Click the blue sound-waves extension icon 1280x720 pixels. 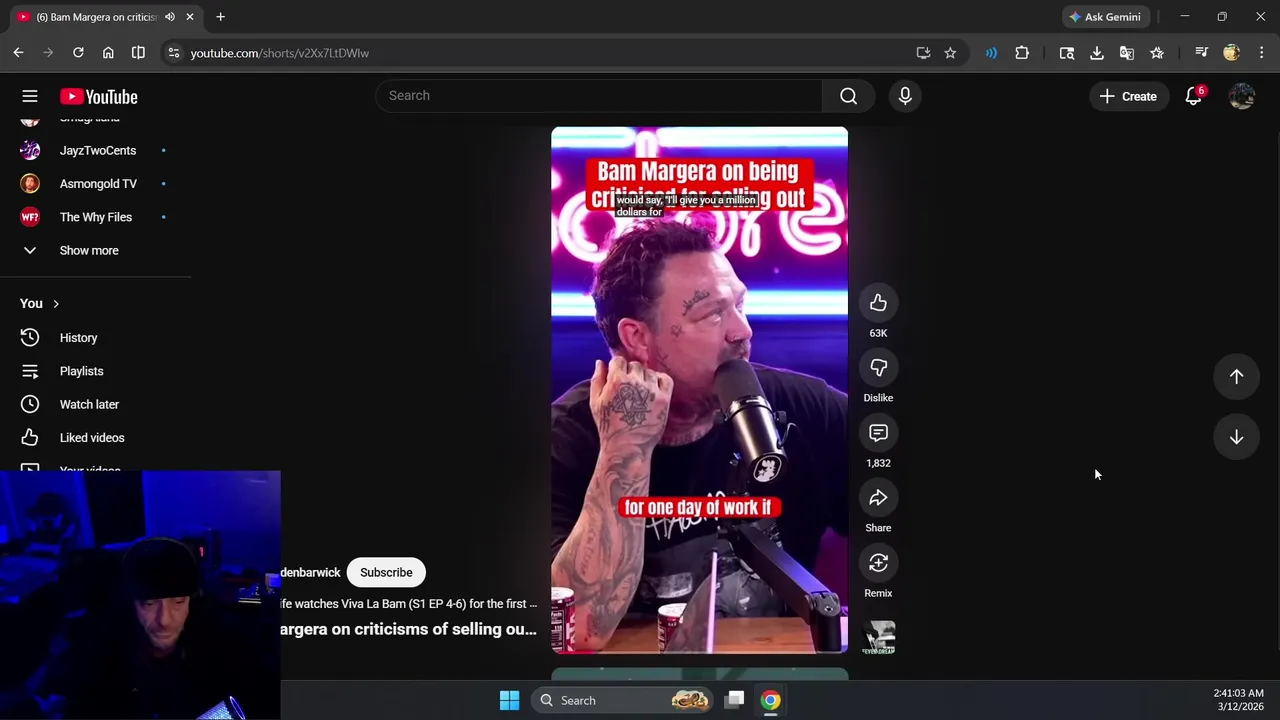[x=991, y=53]
